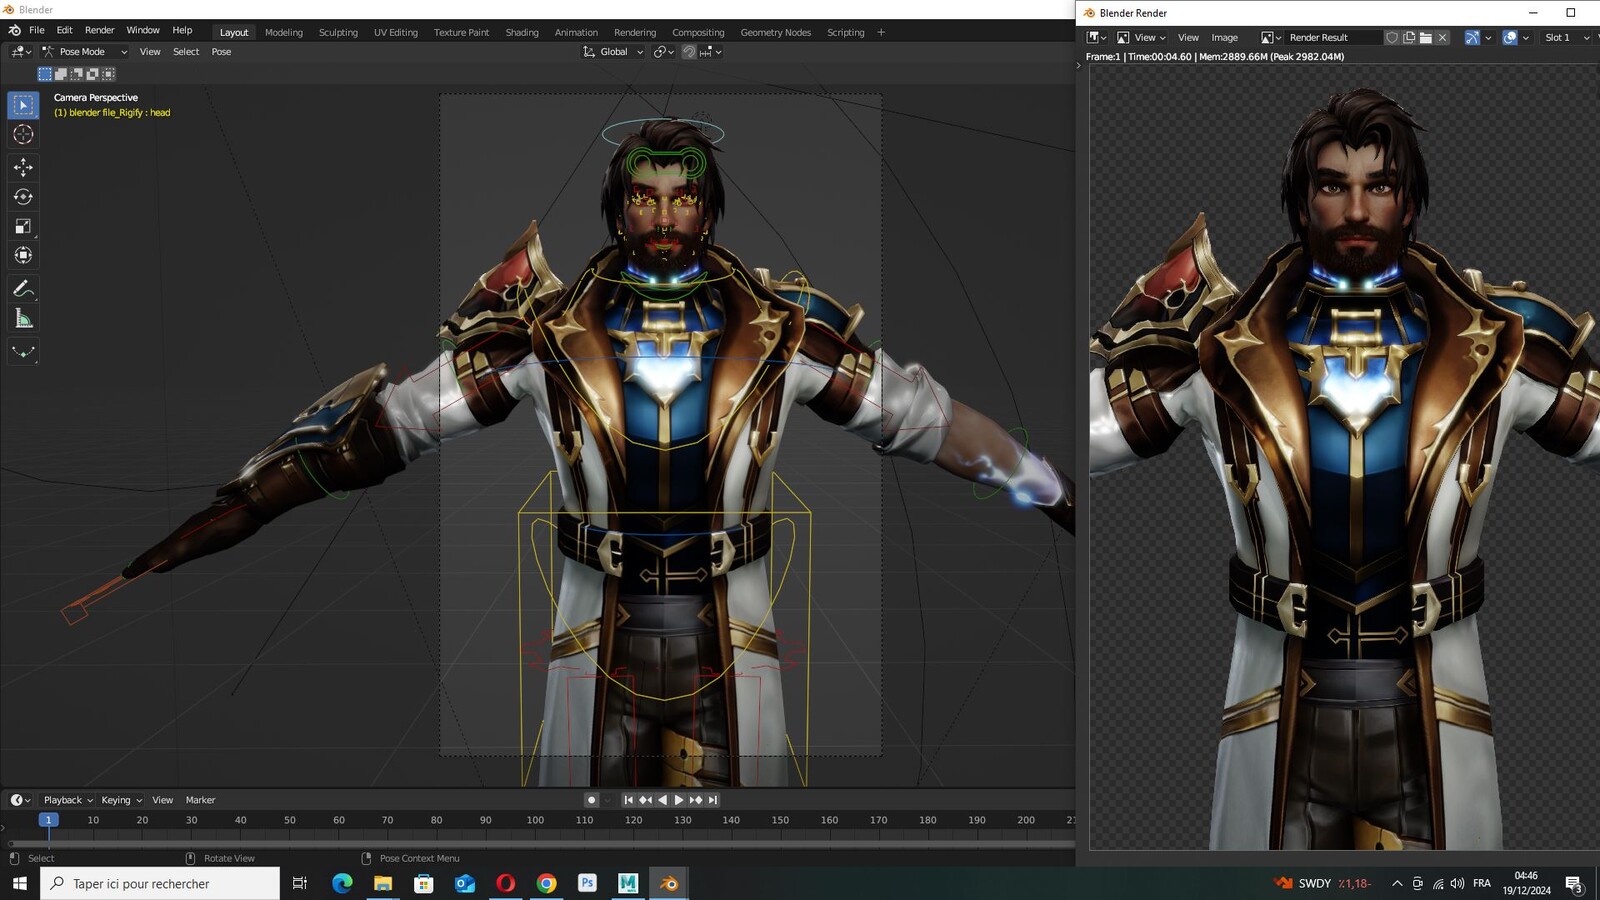Jump to timeline start frame
Screen dimensions: 1600x900
coord(628,800)
